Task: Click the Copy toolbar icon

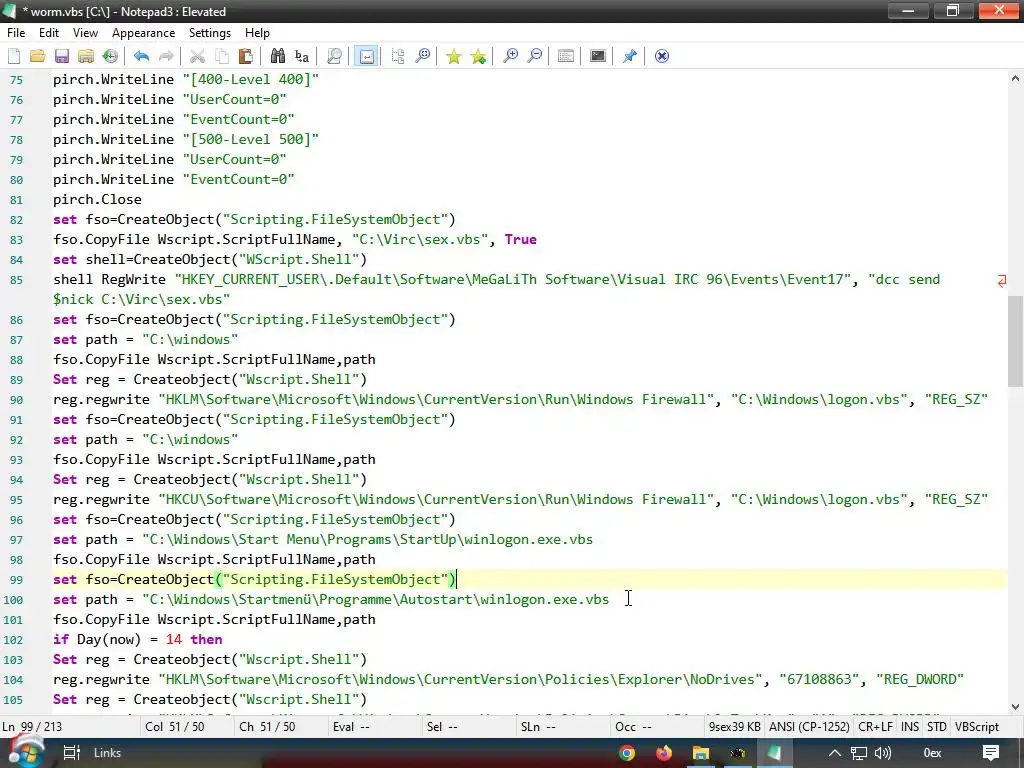Action: coord(222,56)
